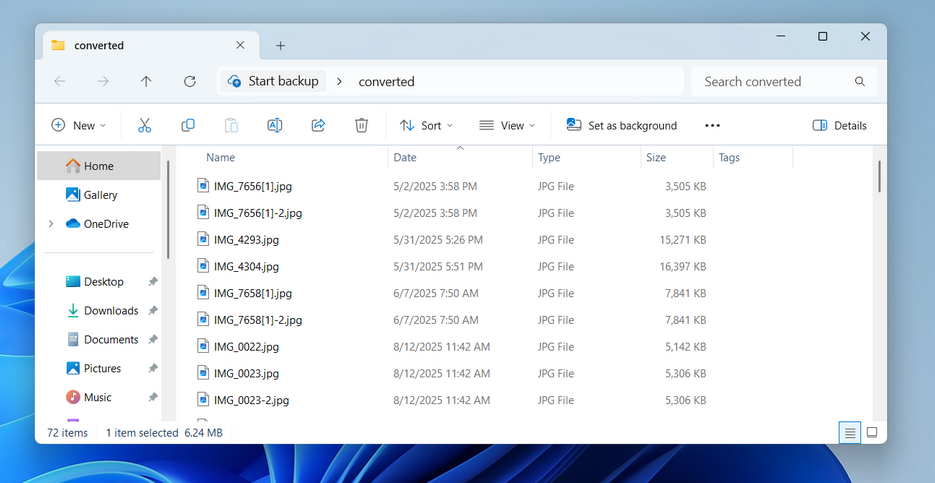This screenshot has width=935, height=483.
Task: Switch to large thumbnails view
Action: click(x=872, y=432)
